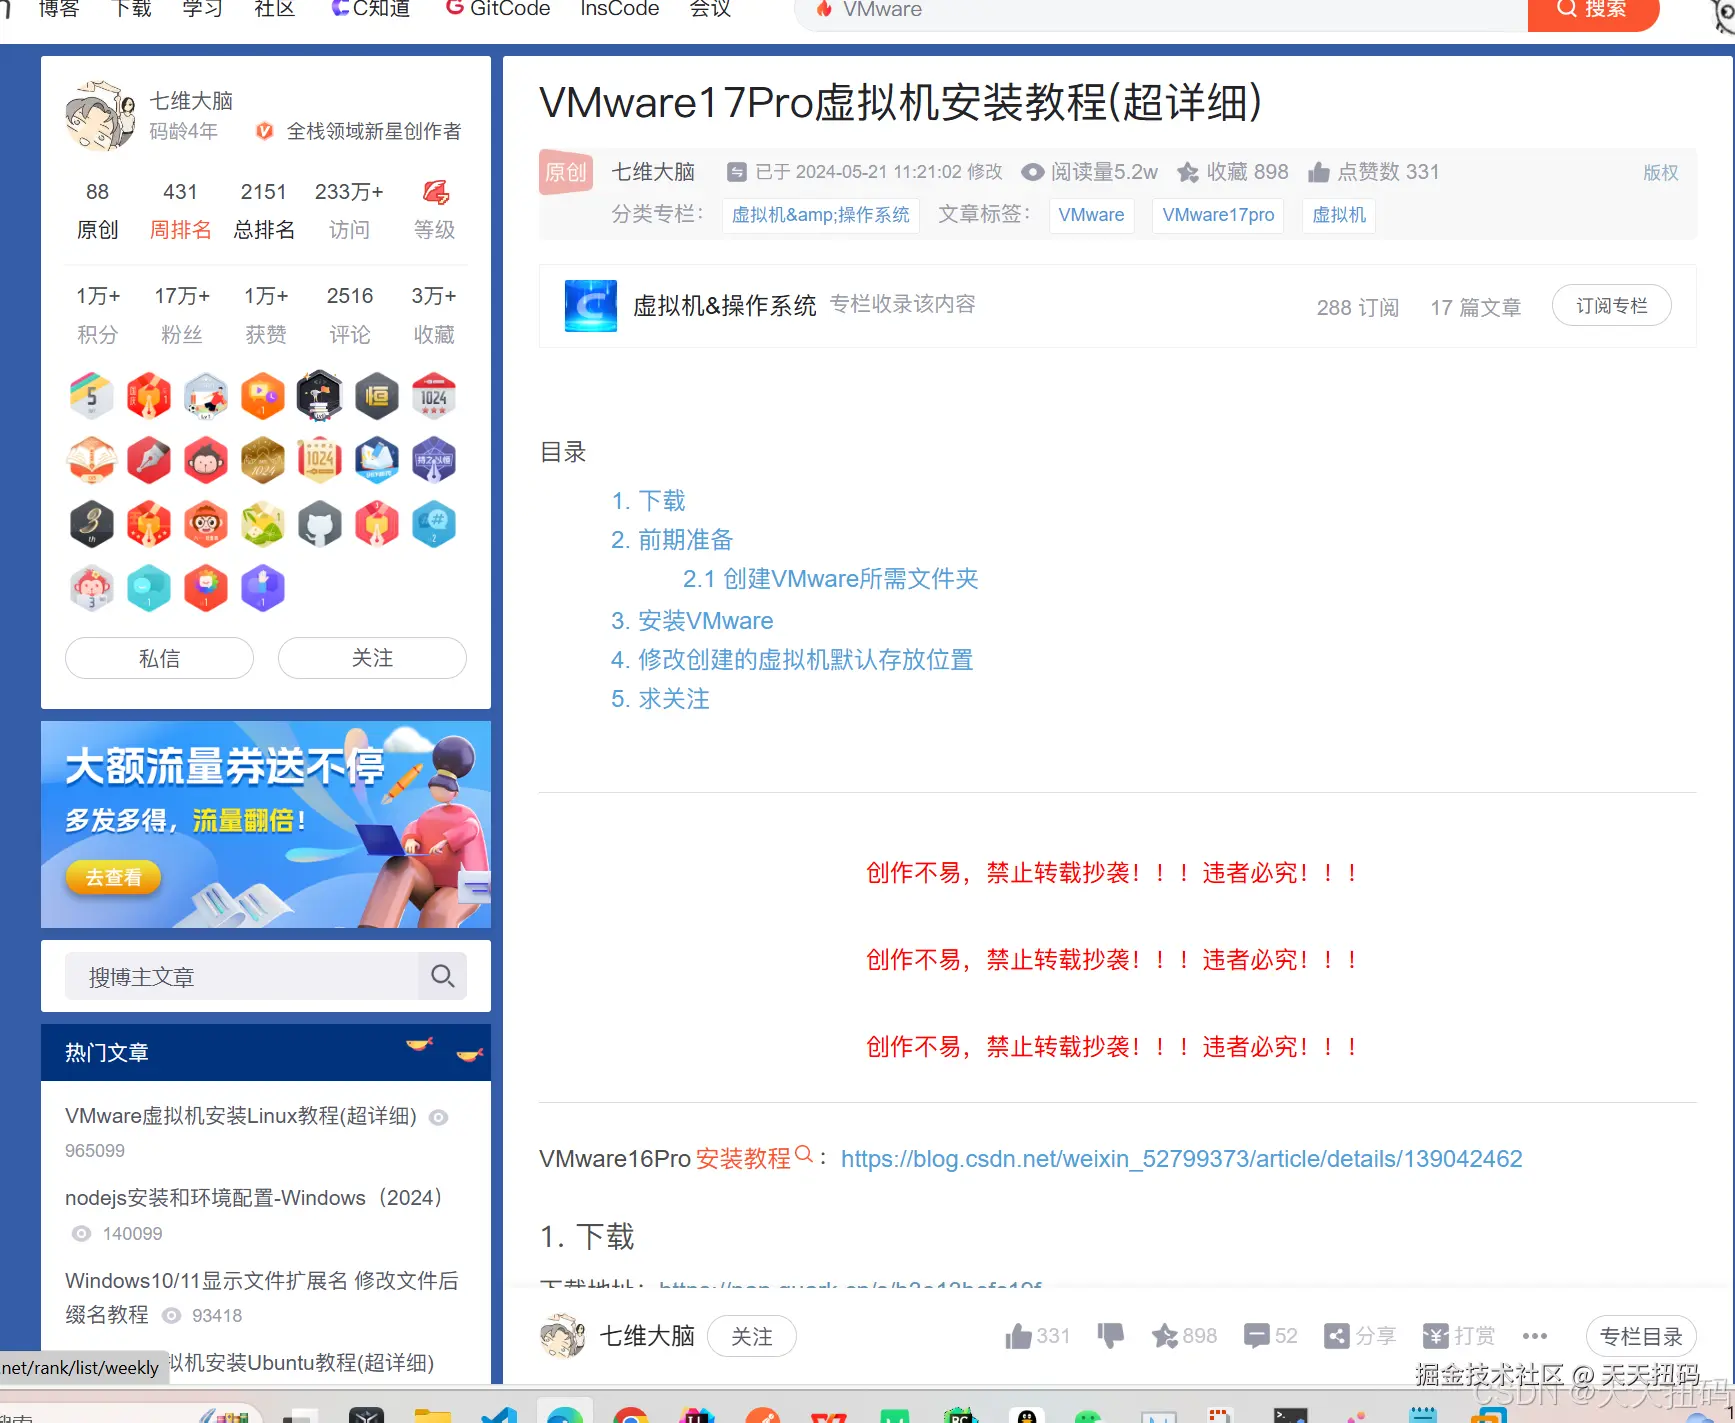1735x1423 pixels.
Task: Jump to section 5. 求关注
Action: pyautogui.click(x=660, y=699)
